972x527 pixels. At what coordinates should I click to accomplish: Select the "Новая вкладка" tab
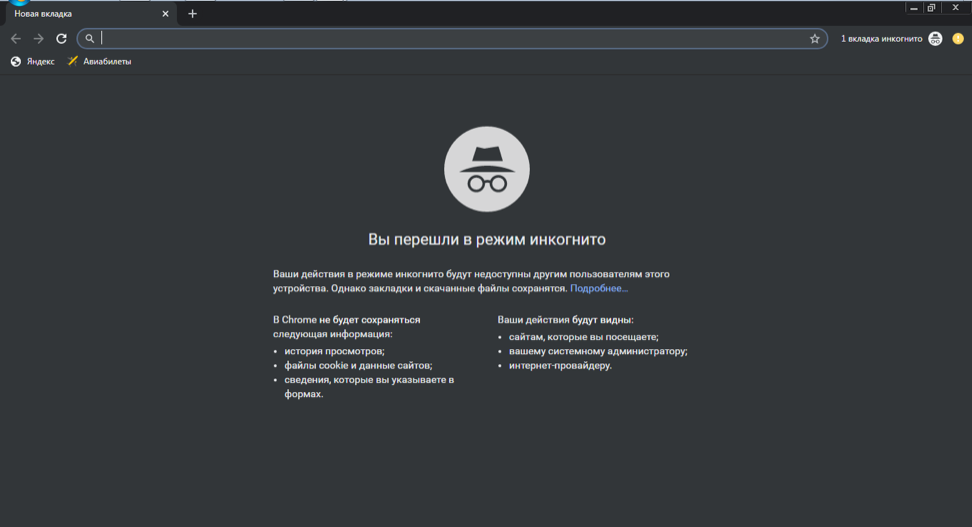point(80,14)
